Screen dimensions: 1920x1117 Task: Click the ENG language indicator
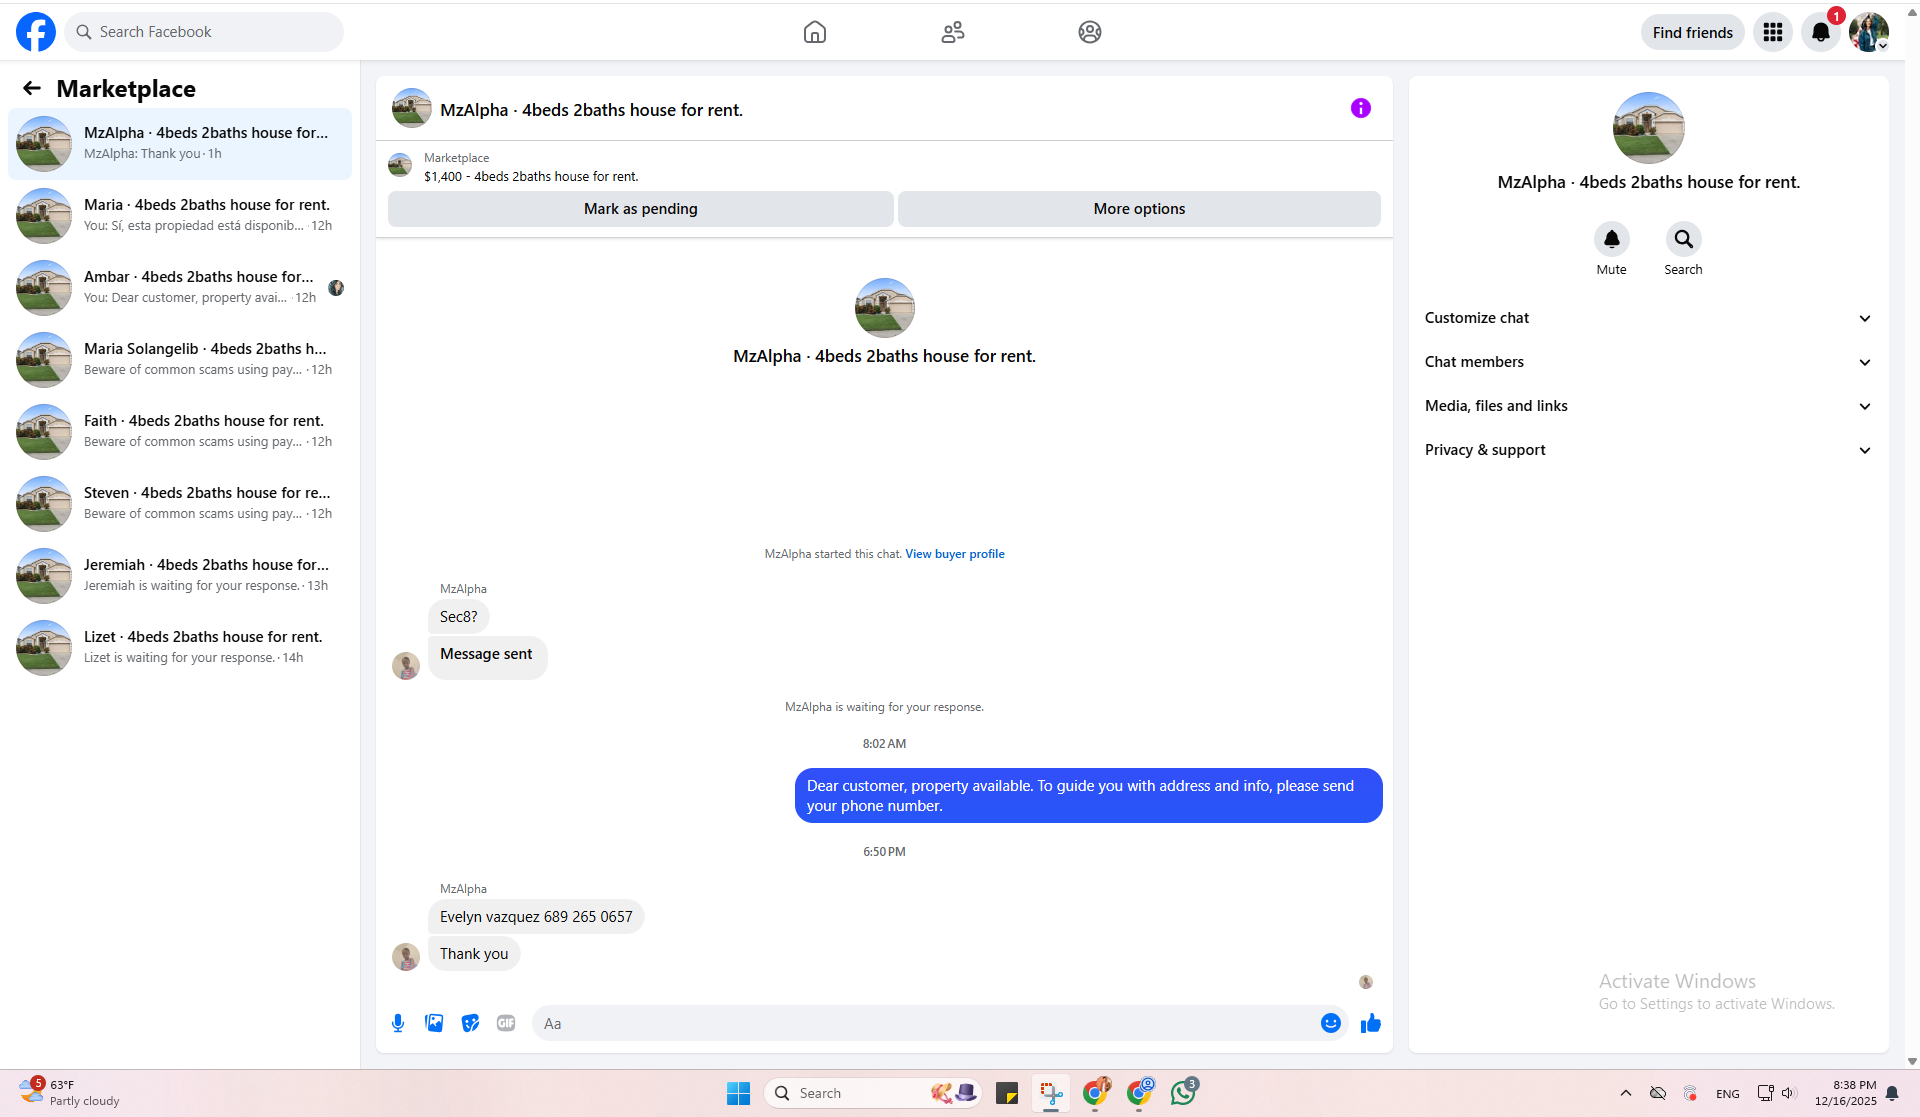click(1728, 1094)
